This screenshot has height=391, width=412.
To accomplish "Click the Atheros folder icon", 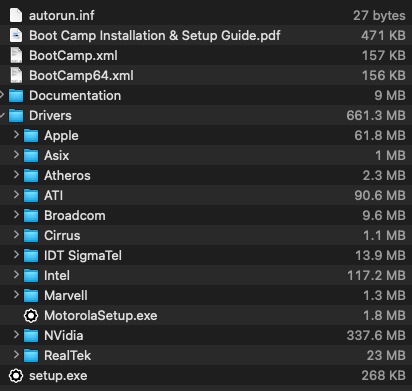I will click(31, 176).
